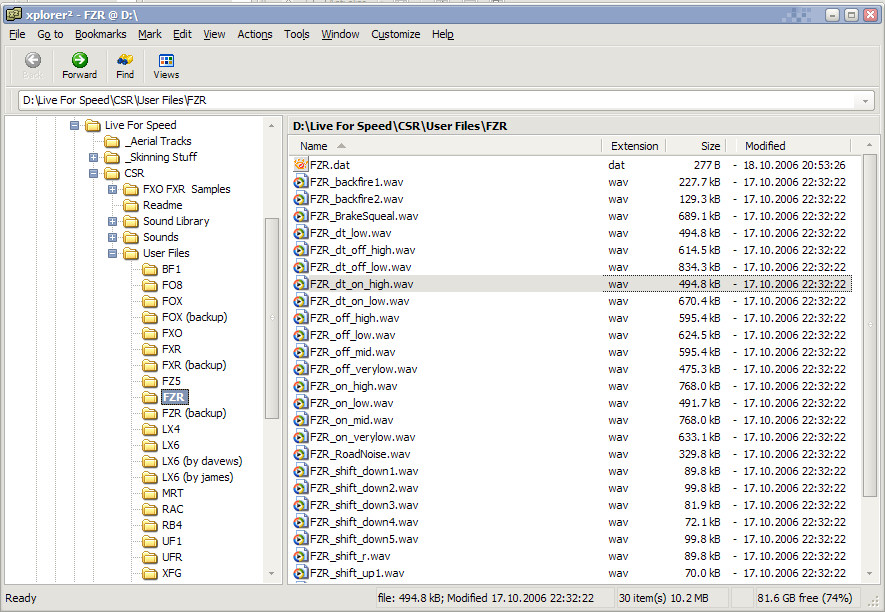The height and width of the screenshot is (612, 885).
Task: Click the address bar path field
Action: pyautogui.click(x=439, y=100)
